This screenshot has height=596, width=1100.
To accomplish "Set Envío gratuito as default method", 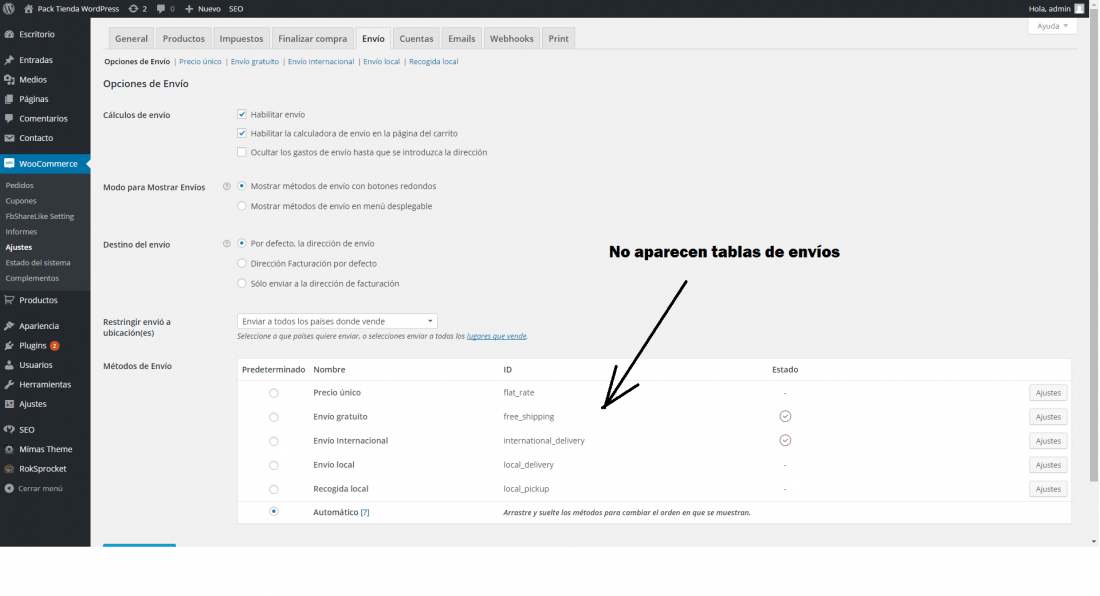I will point(274,417).
